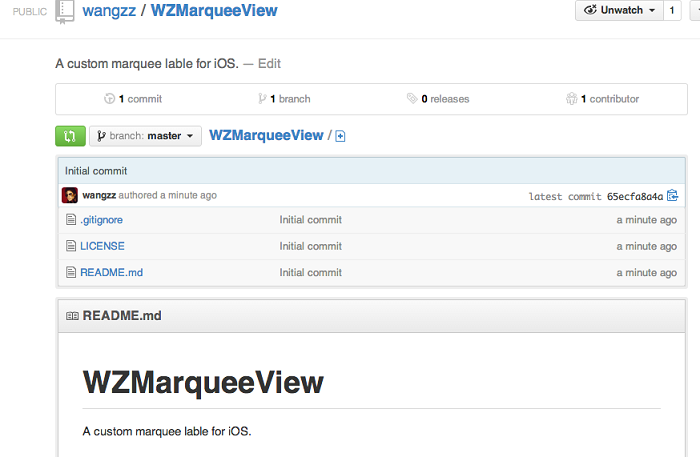This screenshot has height=457, width=700.
Task: Click the file icon beside README.md
Action: click(71, 272)
